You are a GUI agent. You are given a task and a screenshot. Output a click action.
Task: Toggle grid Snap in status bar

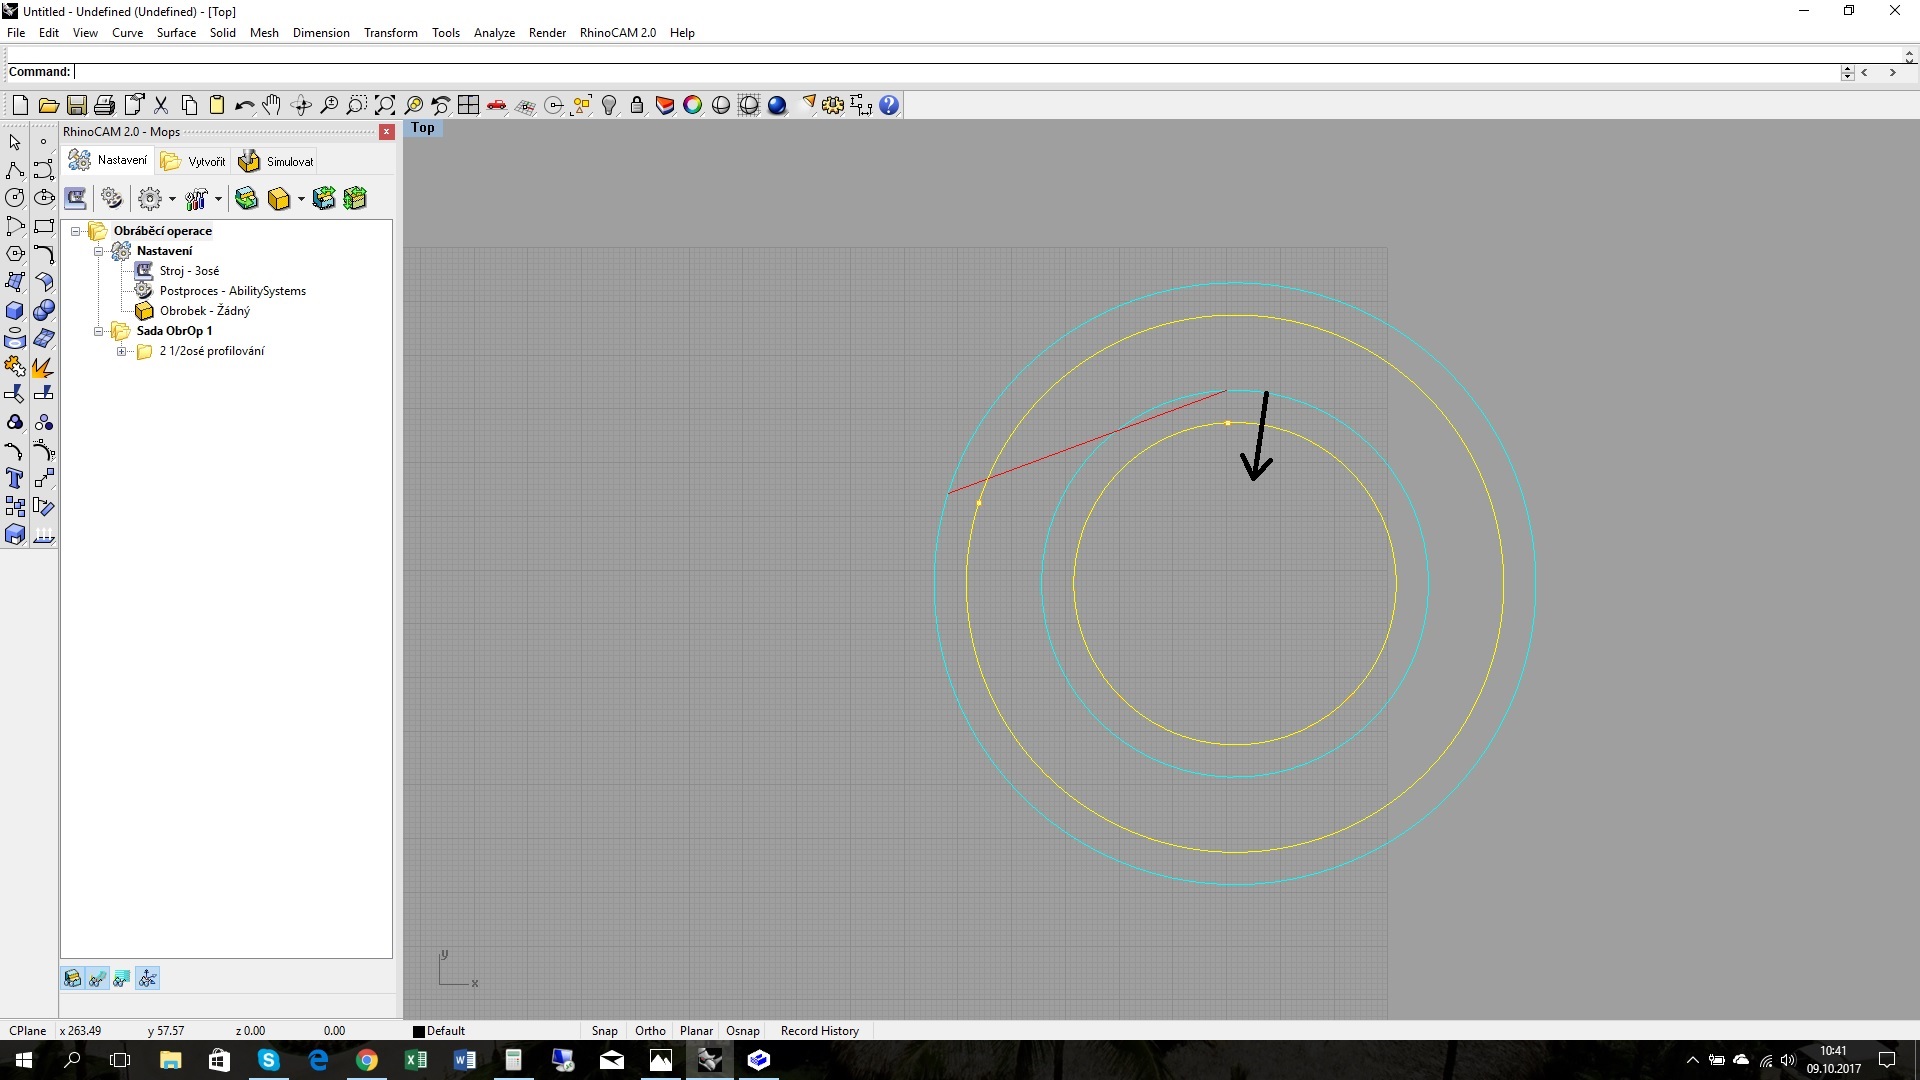coord(604,1031)
